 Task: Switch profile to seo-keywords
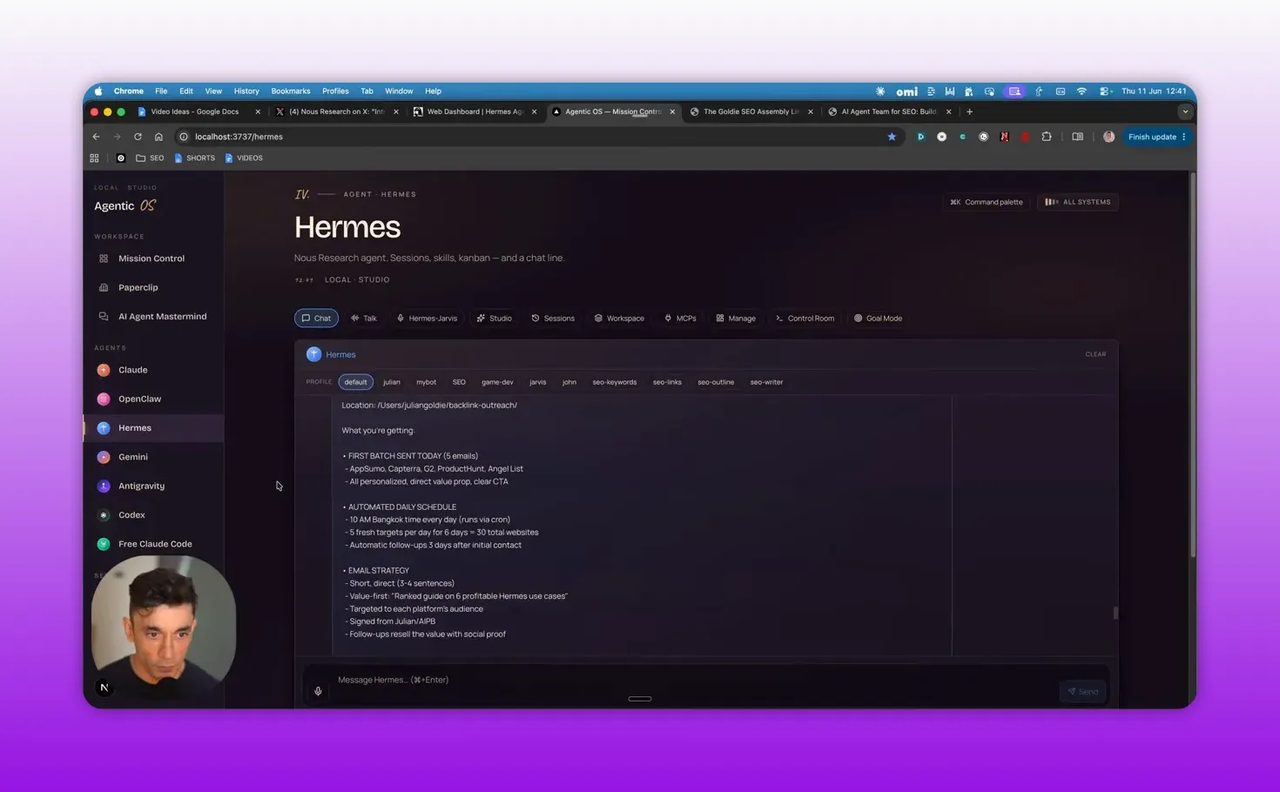[614, 382]
